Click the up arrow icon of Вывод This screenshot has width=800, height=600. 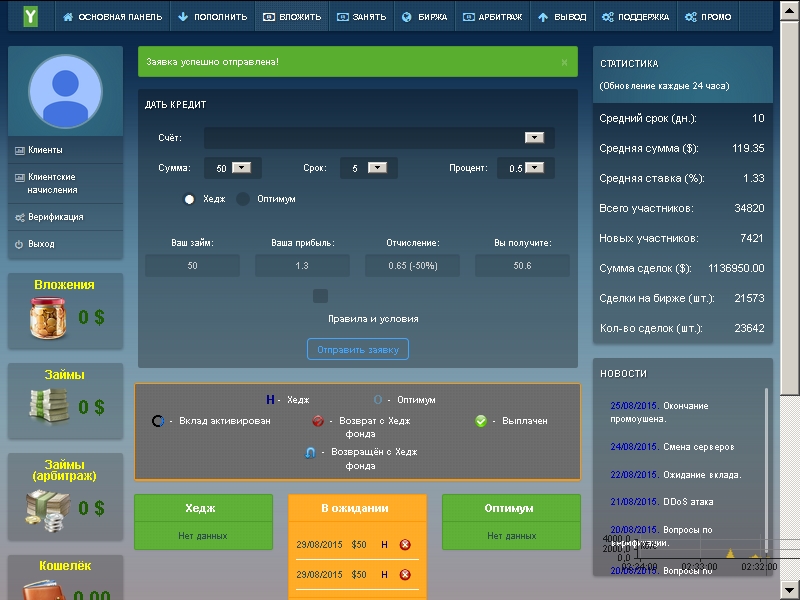tap(543, 17)
